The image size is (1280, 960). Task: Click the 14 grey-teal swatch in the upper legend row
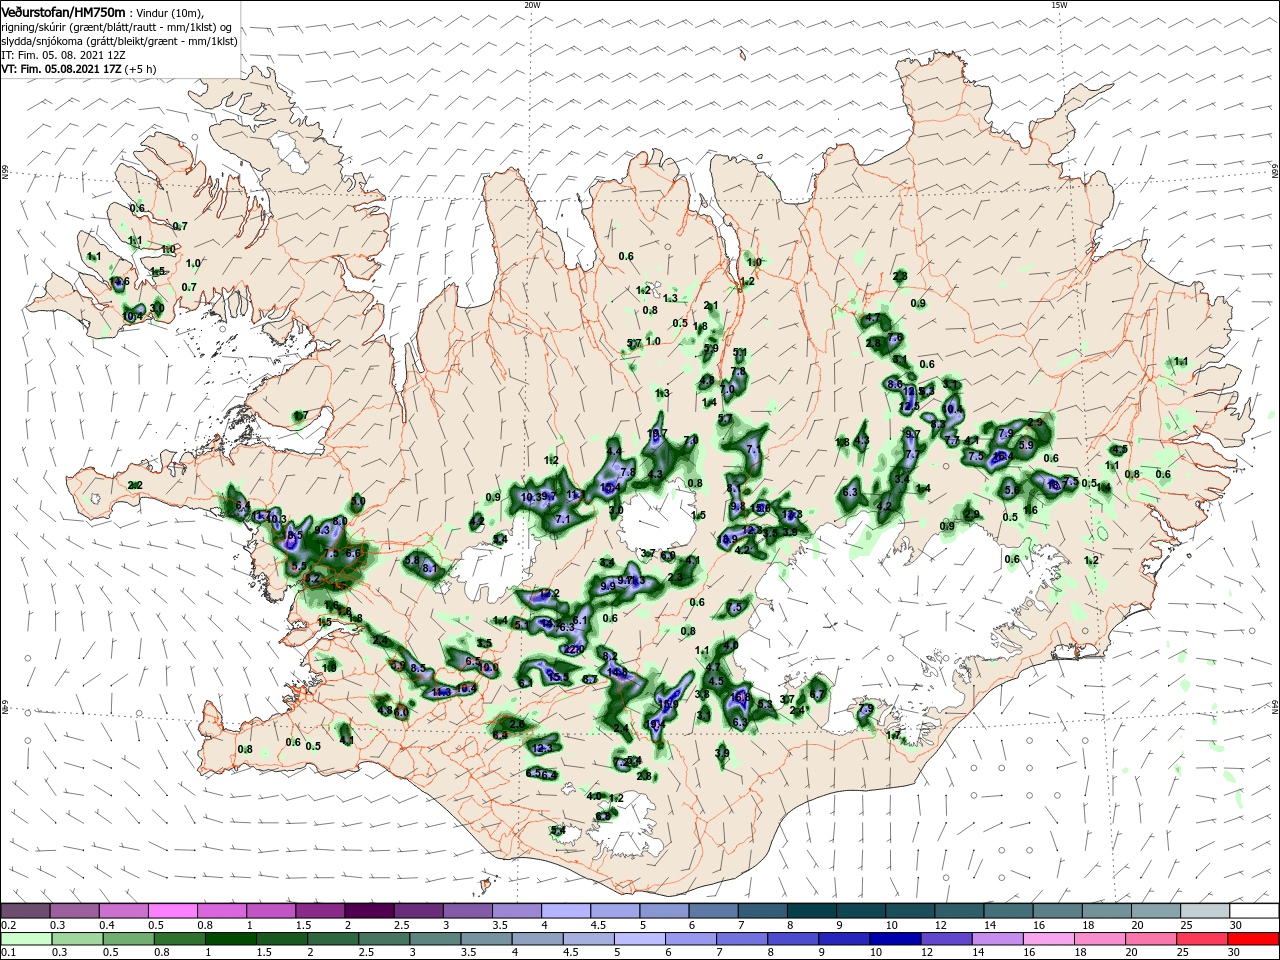1006,911
